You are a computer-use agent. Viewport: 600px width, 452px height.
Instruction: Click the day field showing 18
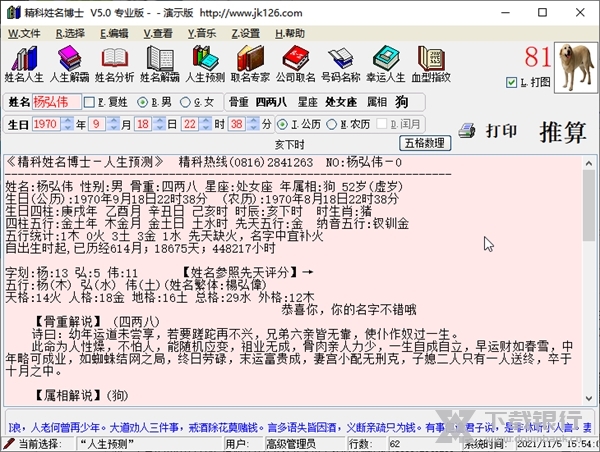[x=144, y=124]
